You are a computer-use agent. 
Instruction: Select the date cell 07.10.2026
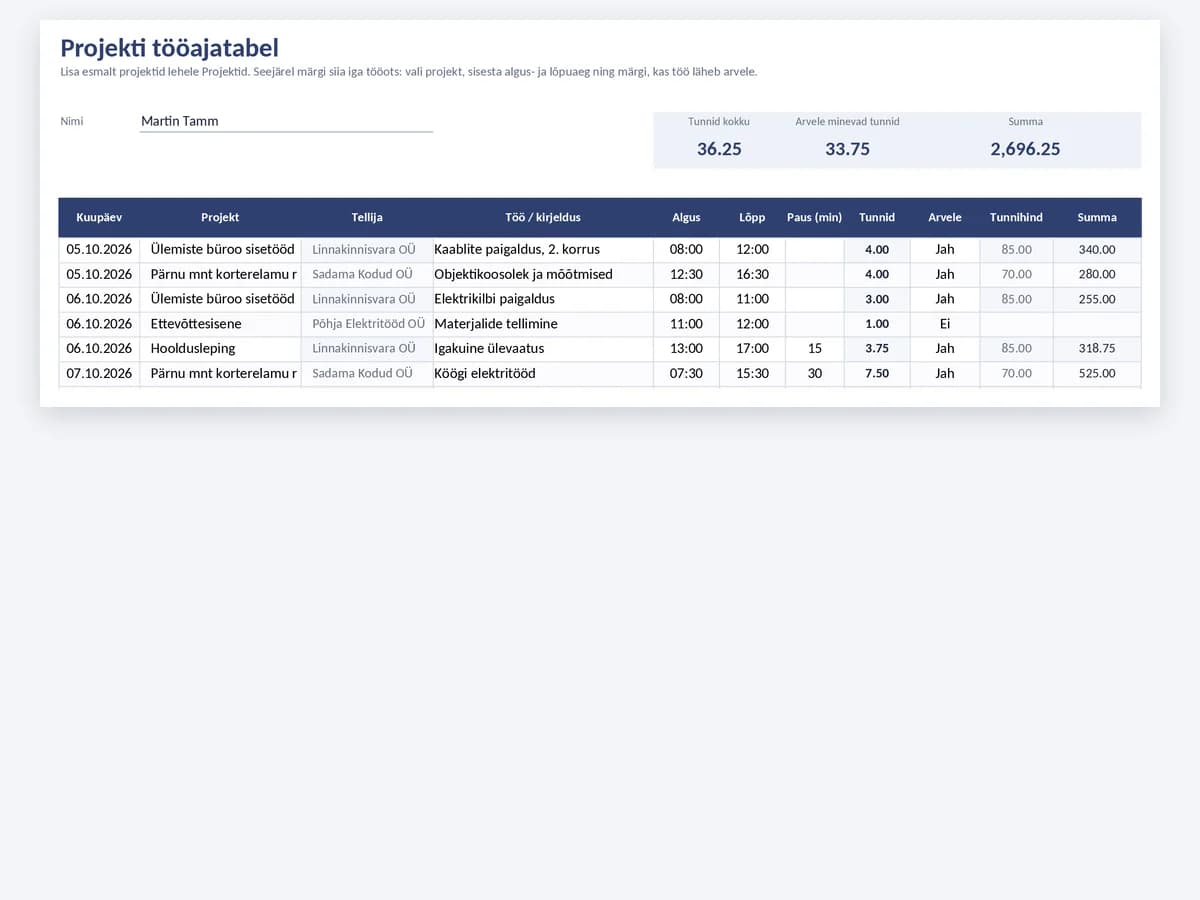99,373
